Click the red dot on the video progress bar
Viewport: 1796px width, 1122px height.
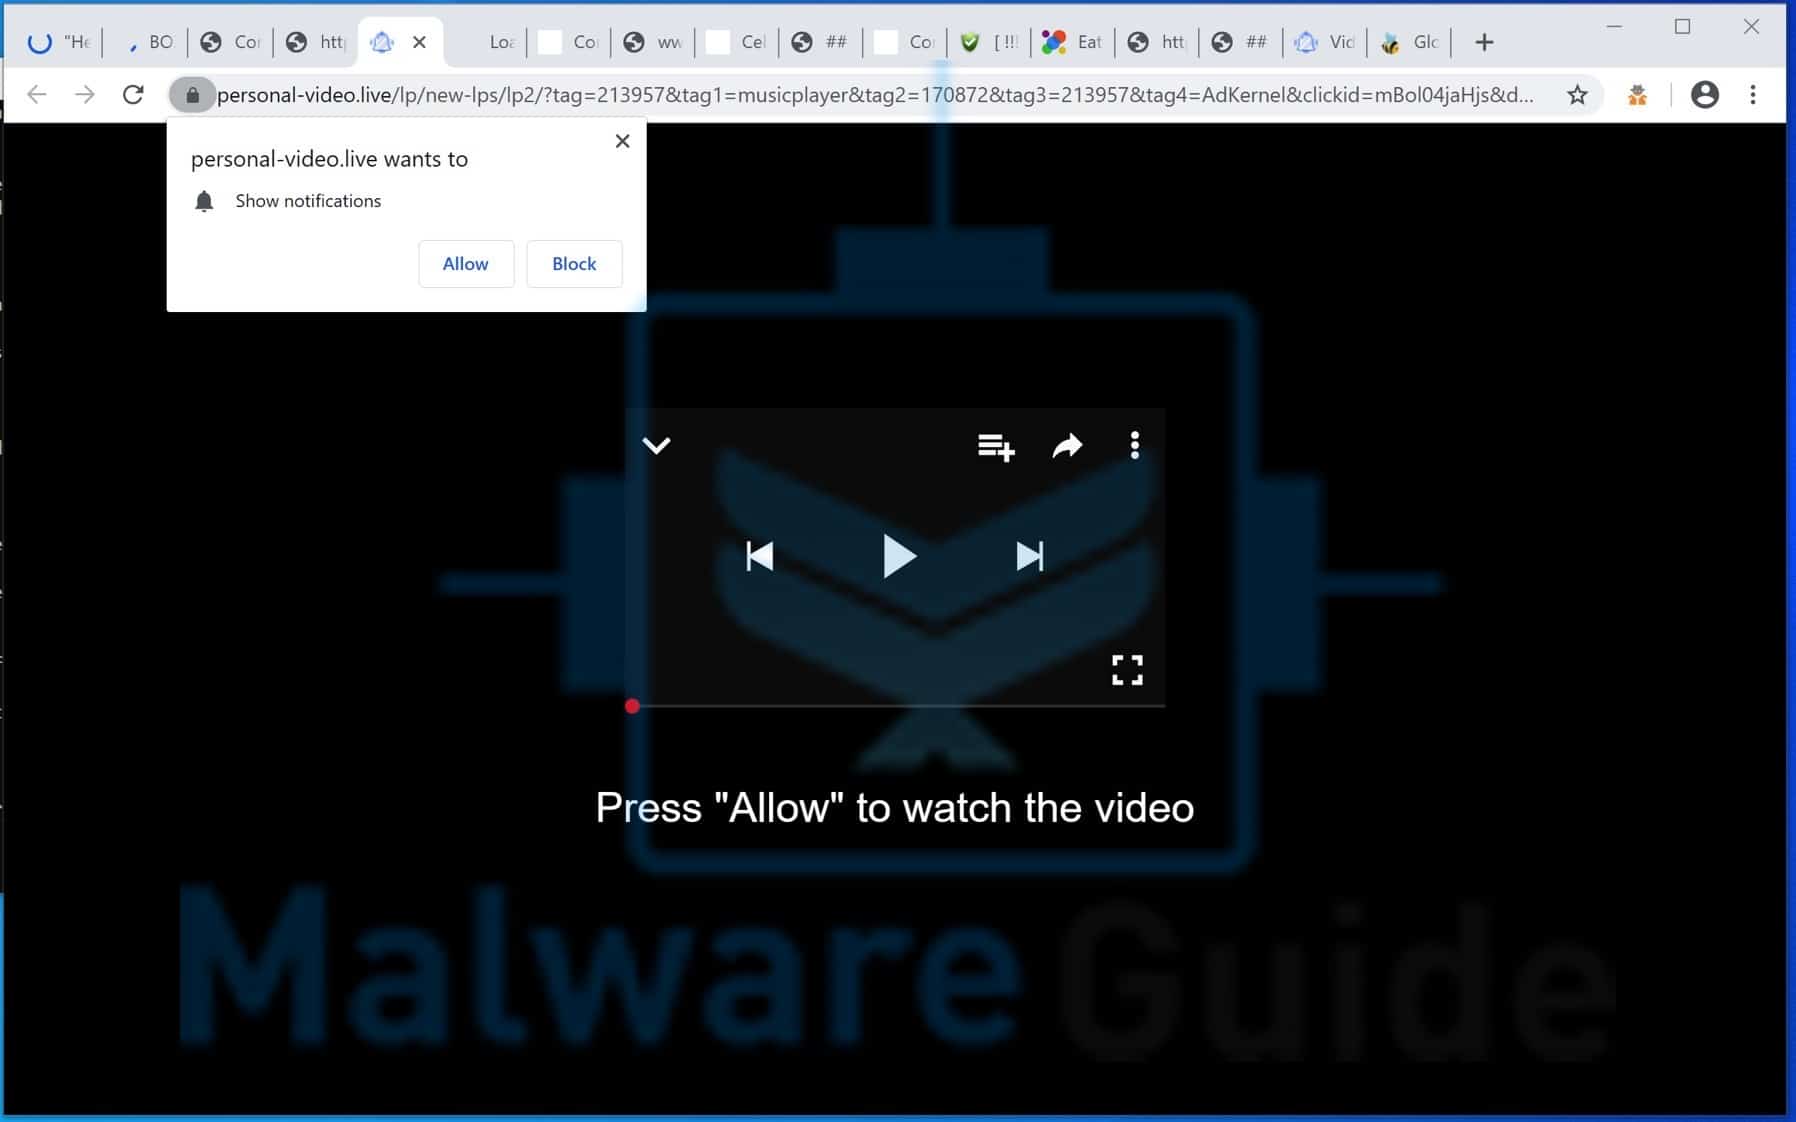[631, 705]
